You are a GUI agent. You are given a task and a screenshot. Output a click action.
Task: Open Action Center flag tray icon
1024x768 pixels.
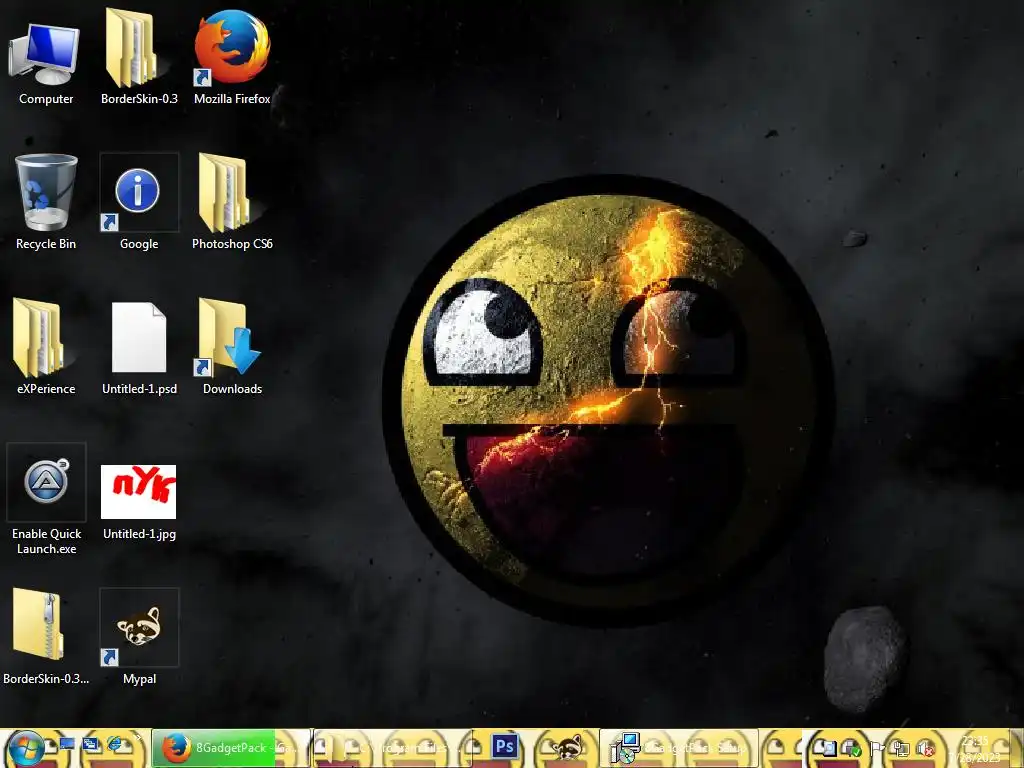(876, 748)
